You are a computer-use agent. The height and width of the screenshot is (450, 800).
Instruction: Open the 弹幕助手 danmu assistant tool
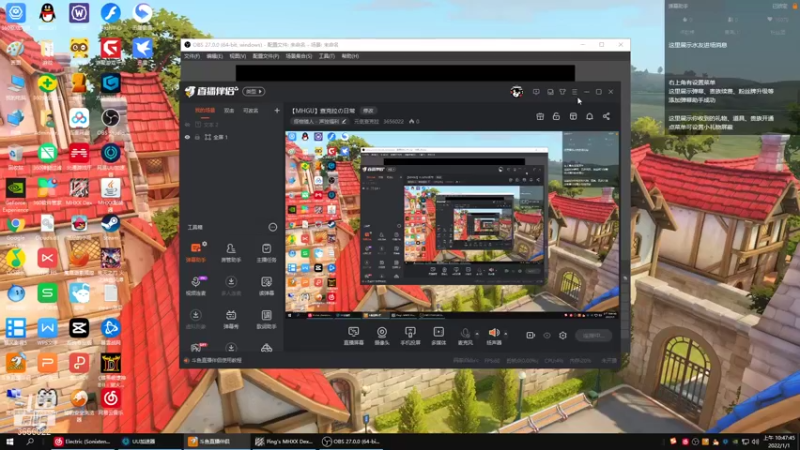coord(195,252)
